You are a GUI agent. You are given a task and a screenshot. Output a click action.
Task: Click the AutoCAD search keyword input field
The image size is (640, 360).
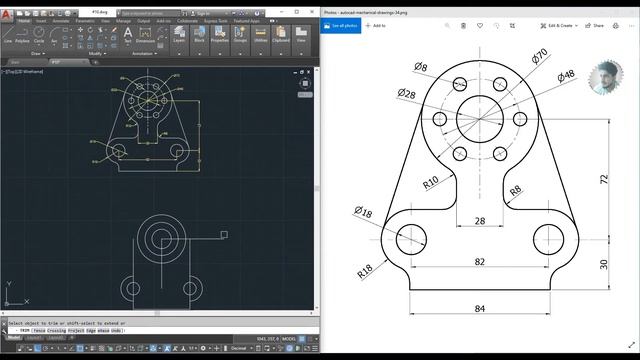pyautogui.click(x=150, y=13)
